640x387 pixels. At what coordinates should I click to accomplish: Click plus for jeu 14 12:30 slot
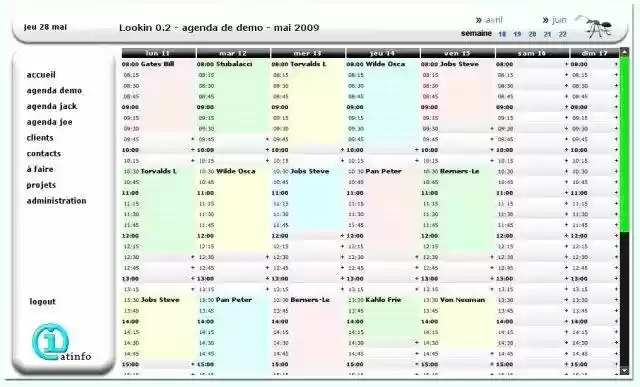point(417,257)
